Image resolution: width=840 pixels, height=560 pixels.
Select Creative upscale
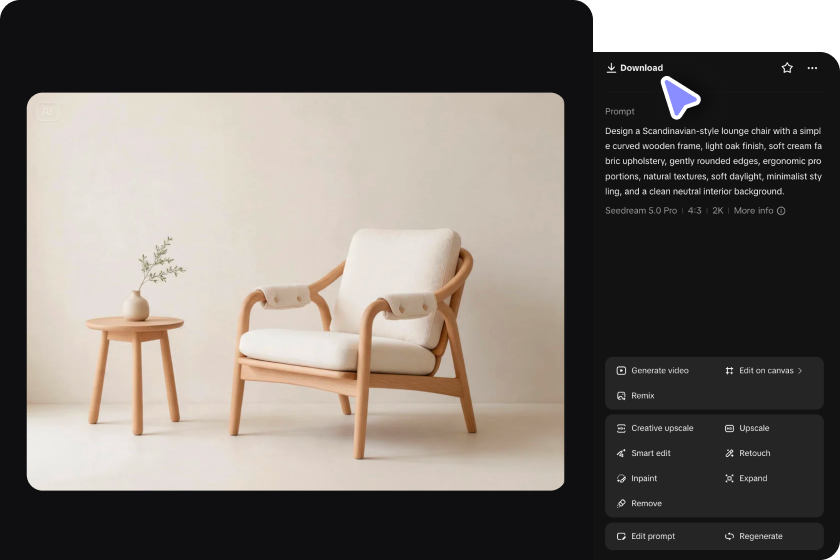click(x=655, y=428)
